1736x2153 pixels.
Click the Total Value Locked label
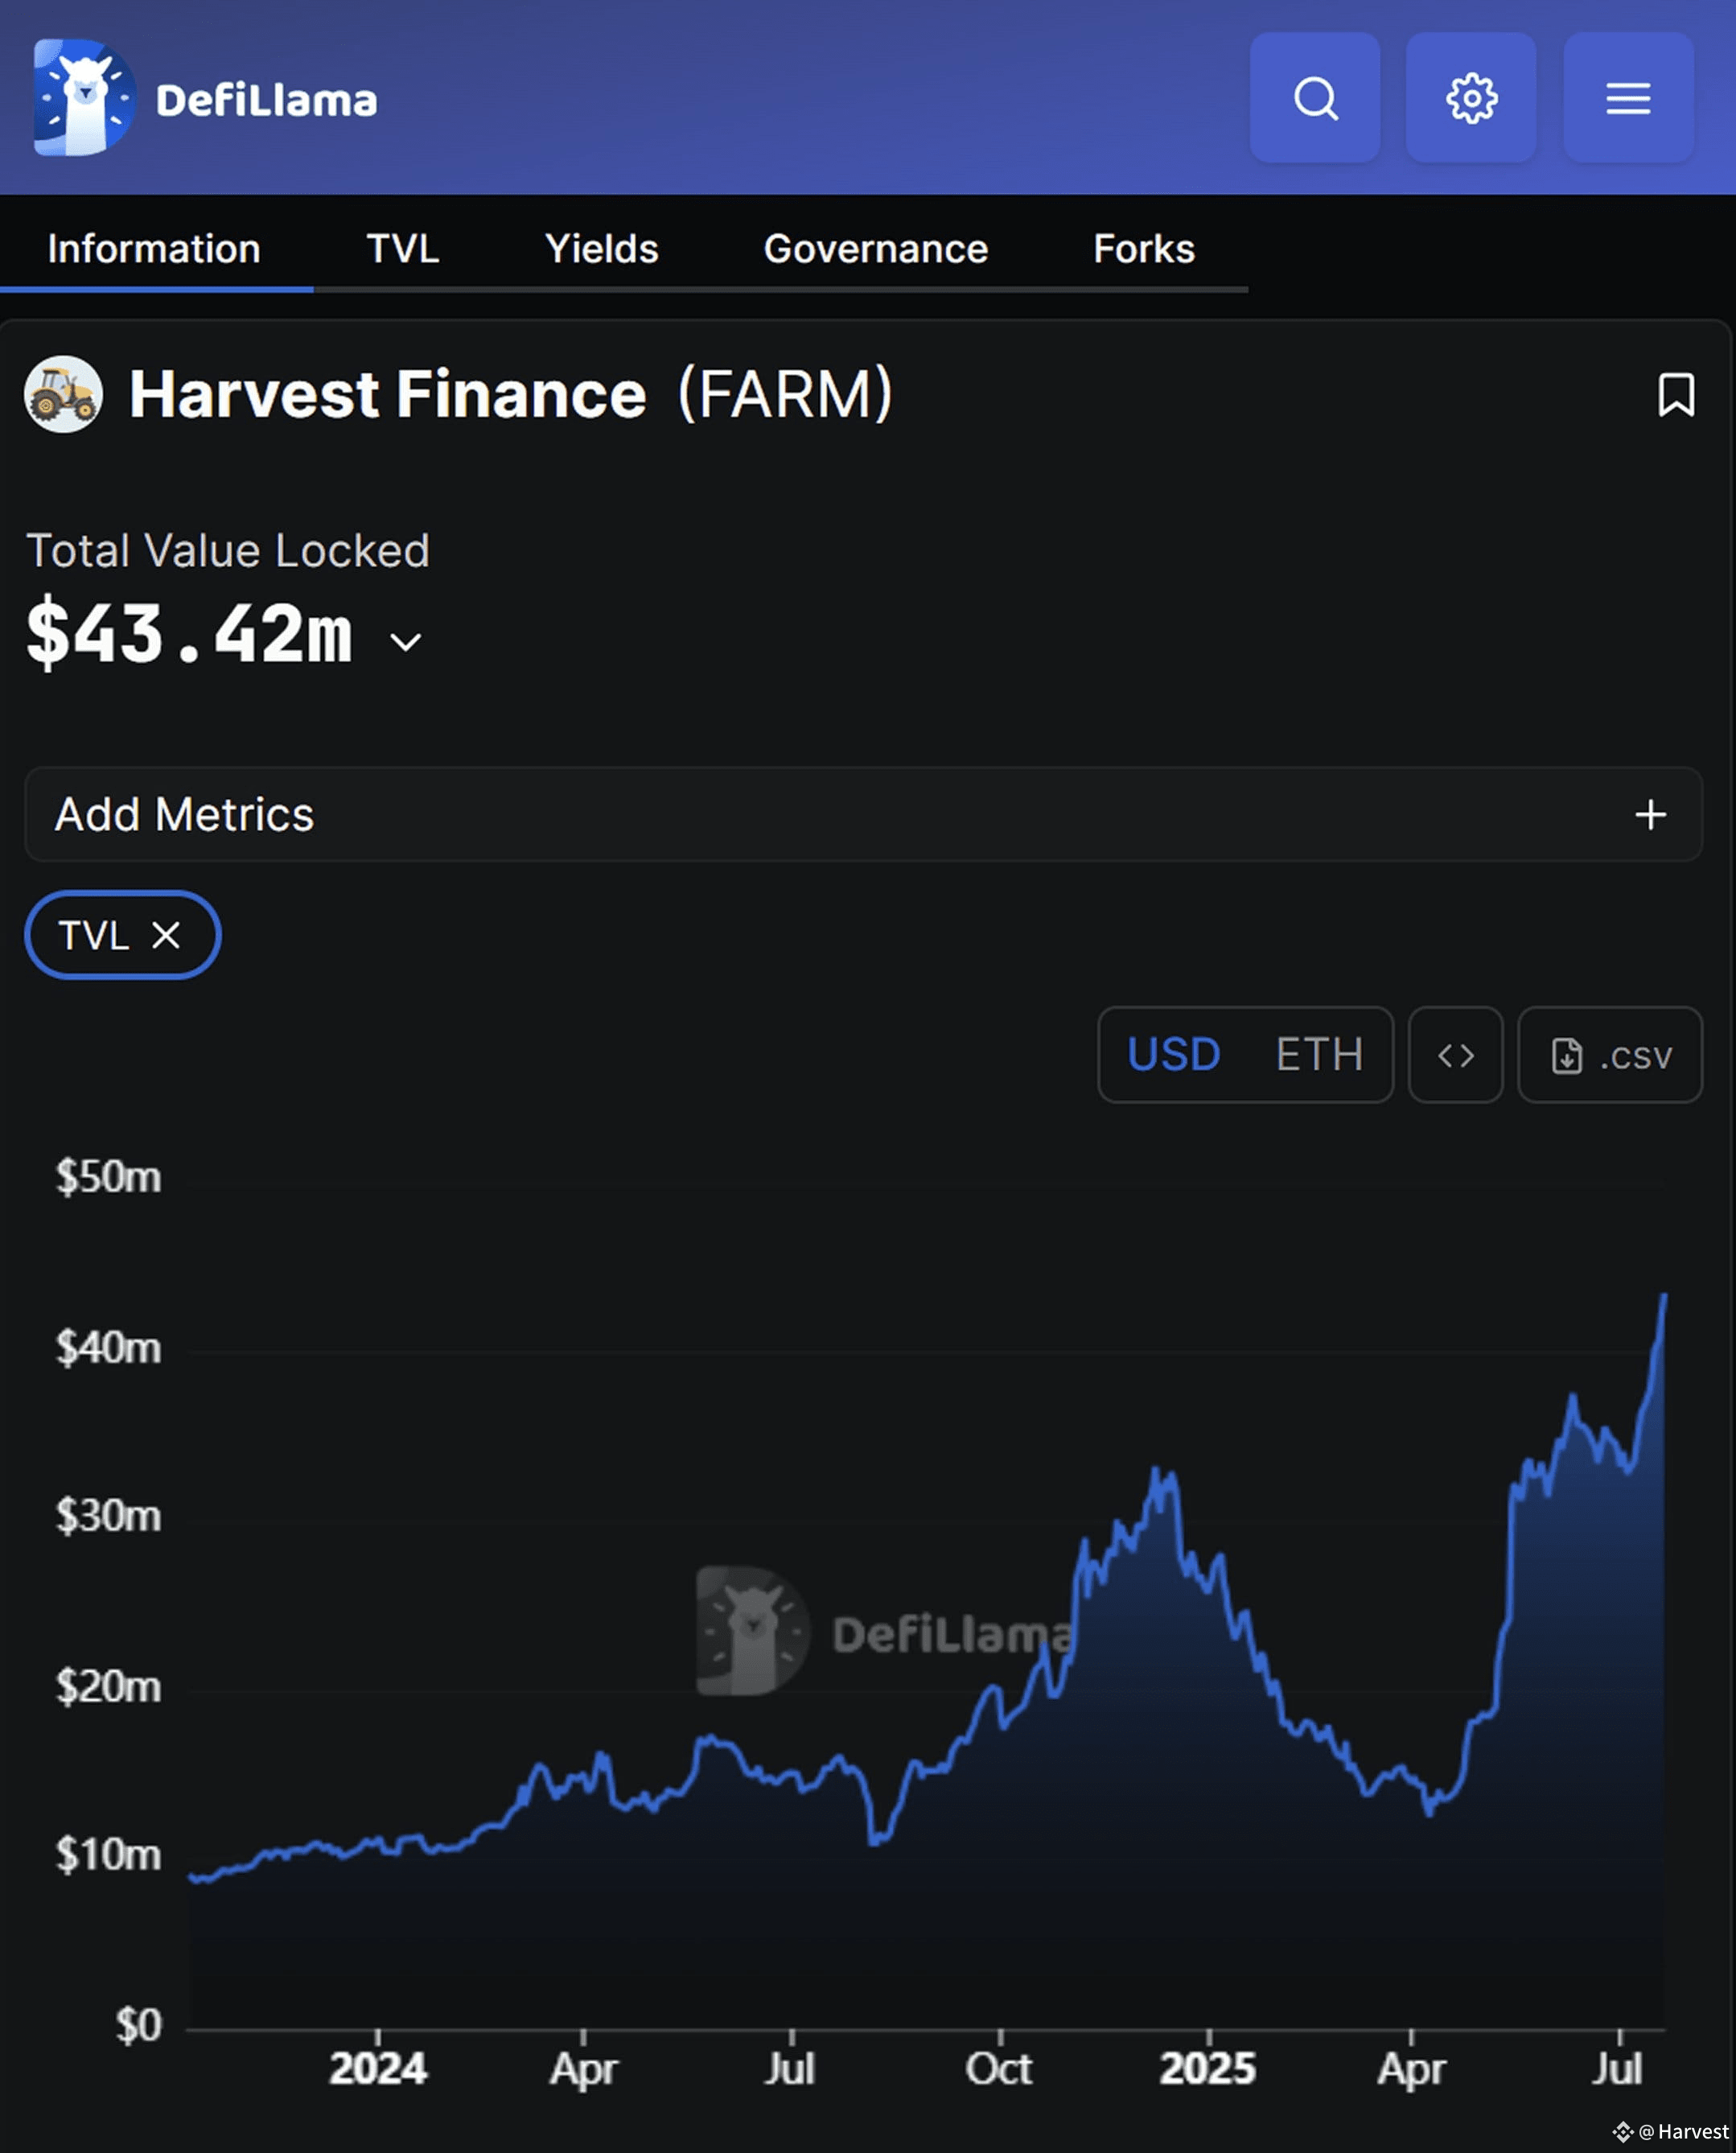click(228, 551)
